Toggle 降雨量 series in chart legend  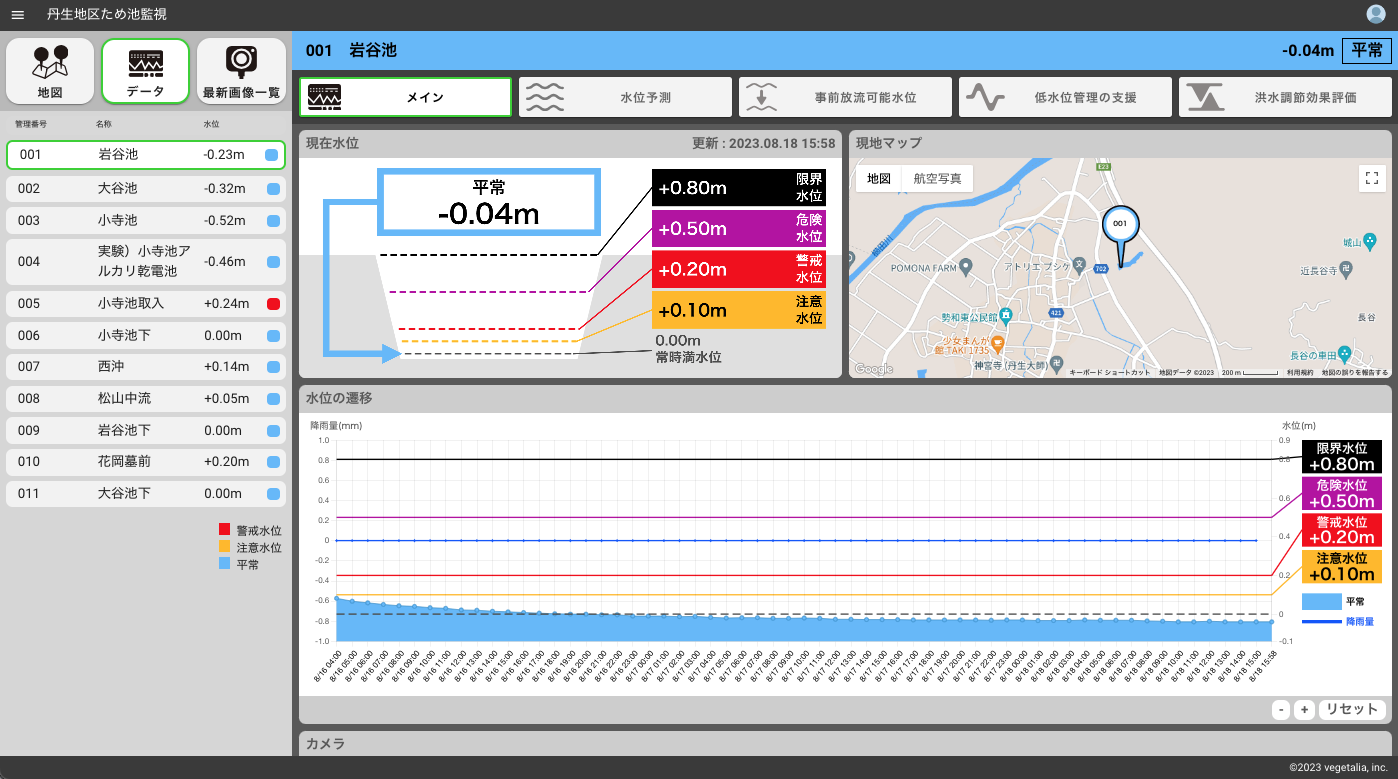tap(1338, 622)
